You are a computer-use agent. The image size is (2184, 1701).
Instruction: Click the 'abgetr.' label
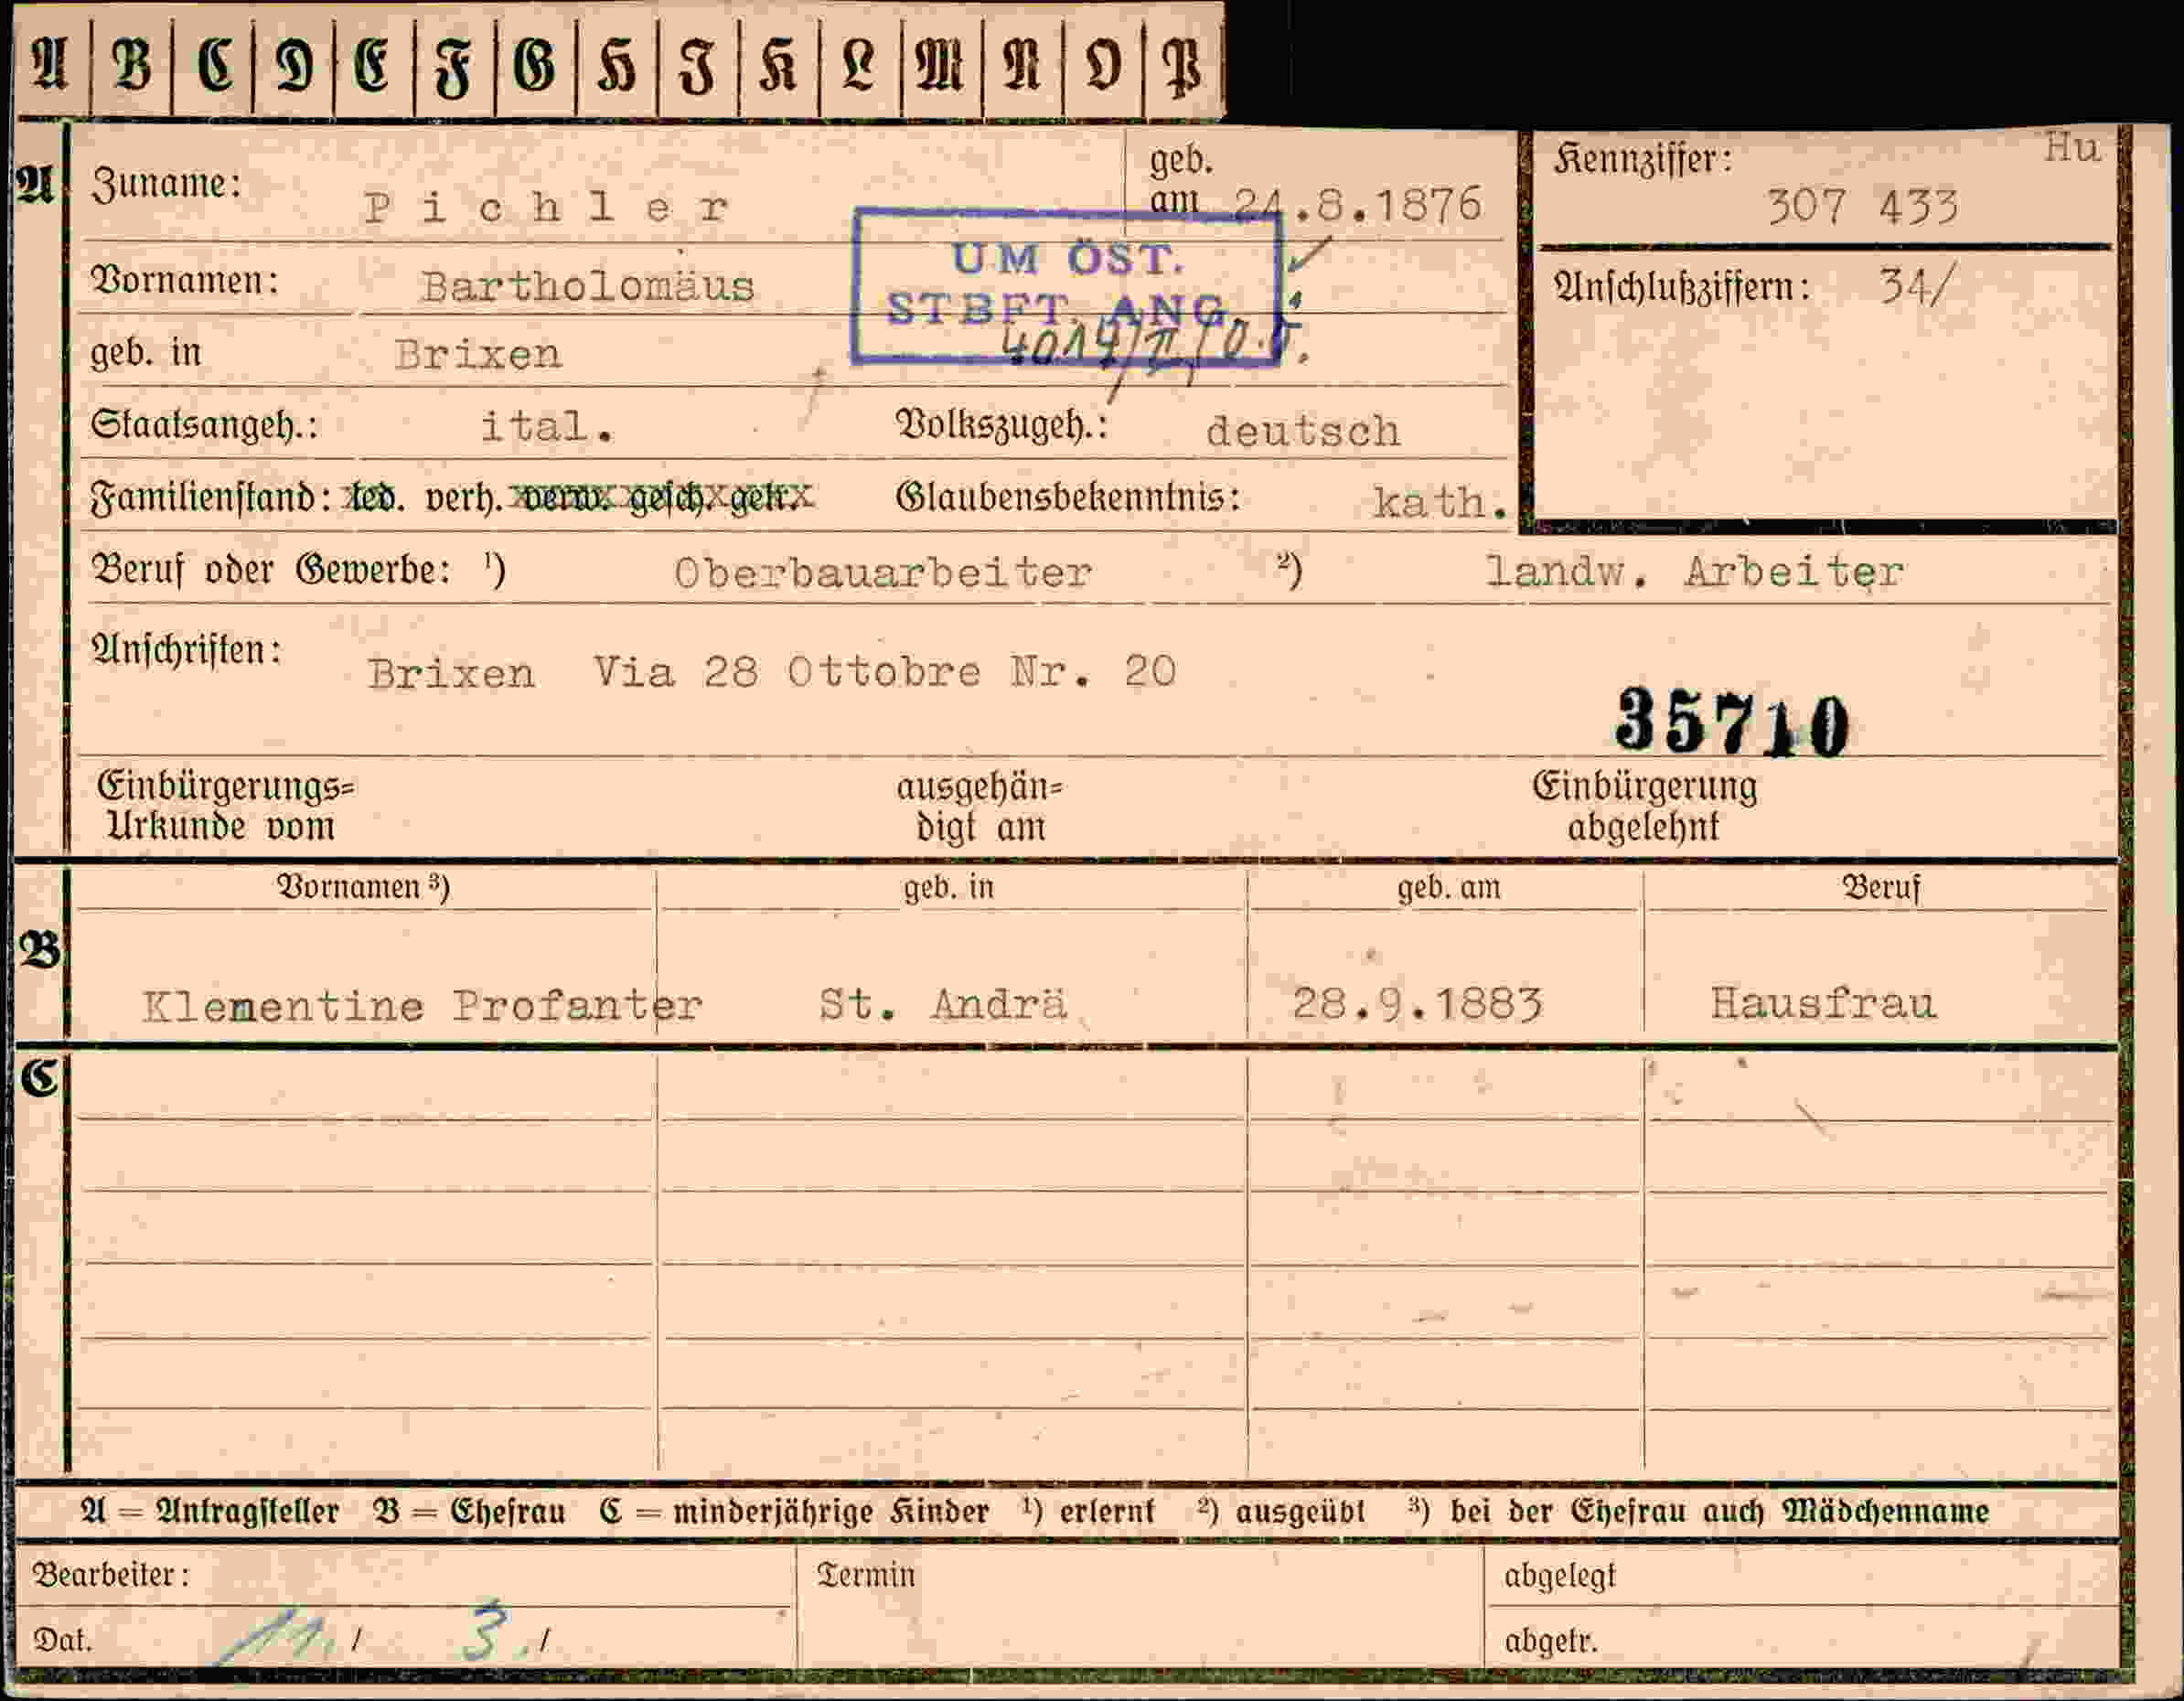tap(1551, 1641)
